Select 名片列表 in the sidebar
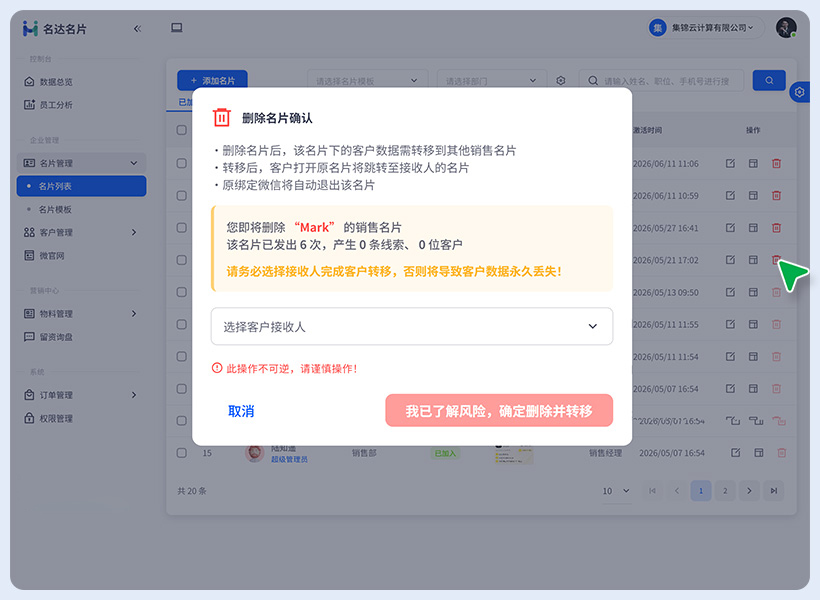The image size is (820, 600). click(82, 186)
